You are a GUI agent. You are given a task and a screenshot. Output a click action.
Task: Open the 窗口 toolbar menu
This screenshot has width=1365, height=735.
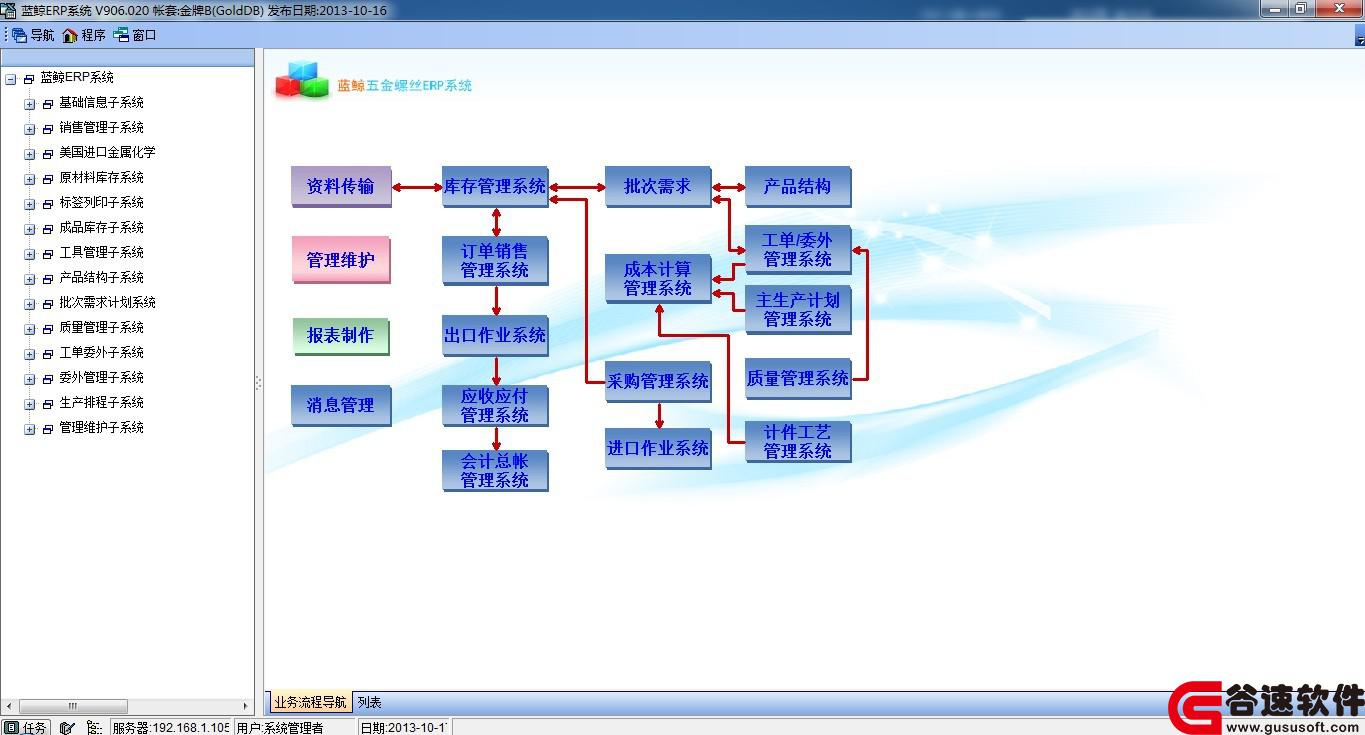coord(135,35)
